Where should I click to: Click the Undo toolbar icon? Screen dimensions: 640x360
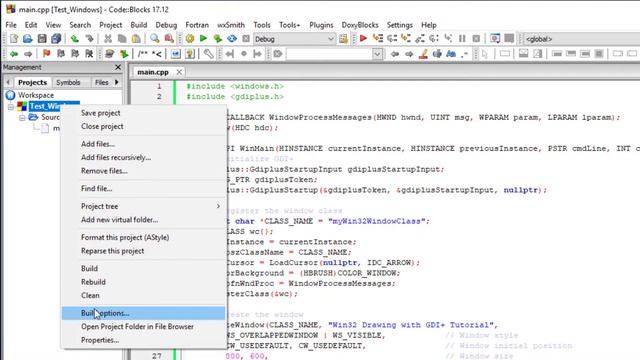(75, 39)
